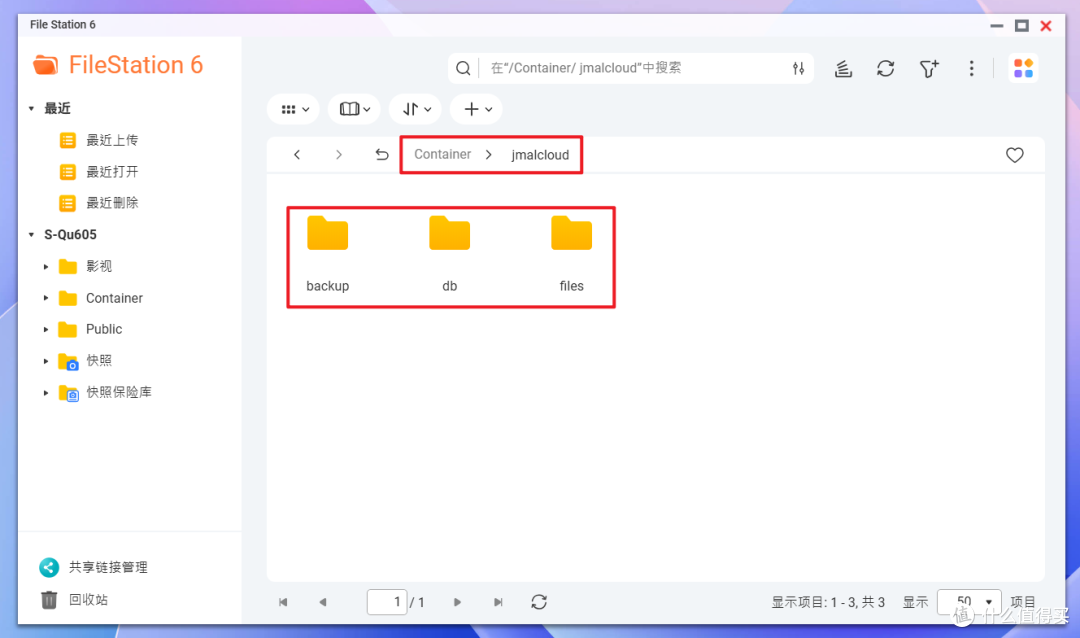The image size is (1080, 638).
Task: Open the background tasks stack icon
Action: tap(843, 68)
